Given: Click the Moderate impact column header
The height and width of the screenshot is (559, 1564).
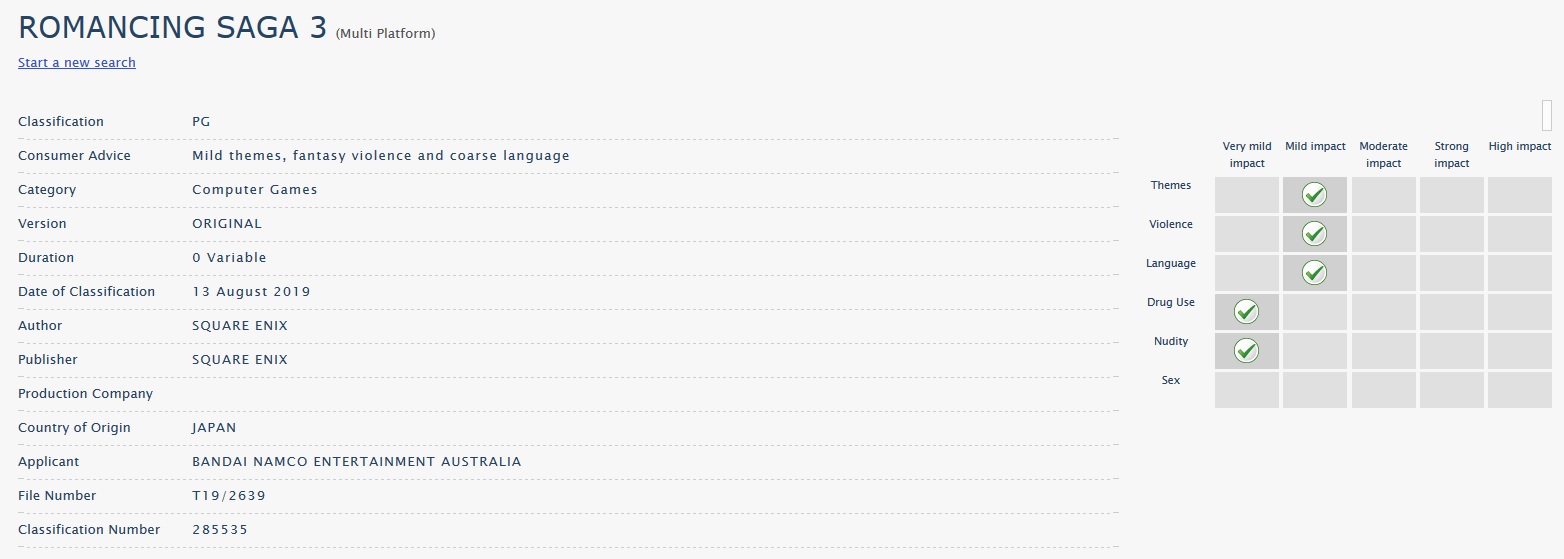Looking at the screenshot, I should [1383, 155].
